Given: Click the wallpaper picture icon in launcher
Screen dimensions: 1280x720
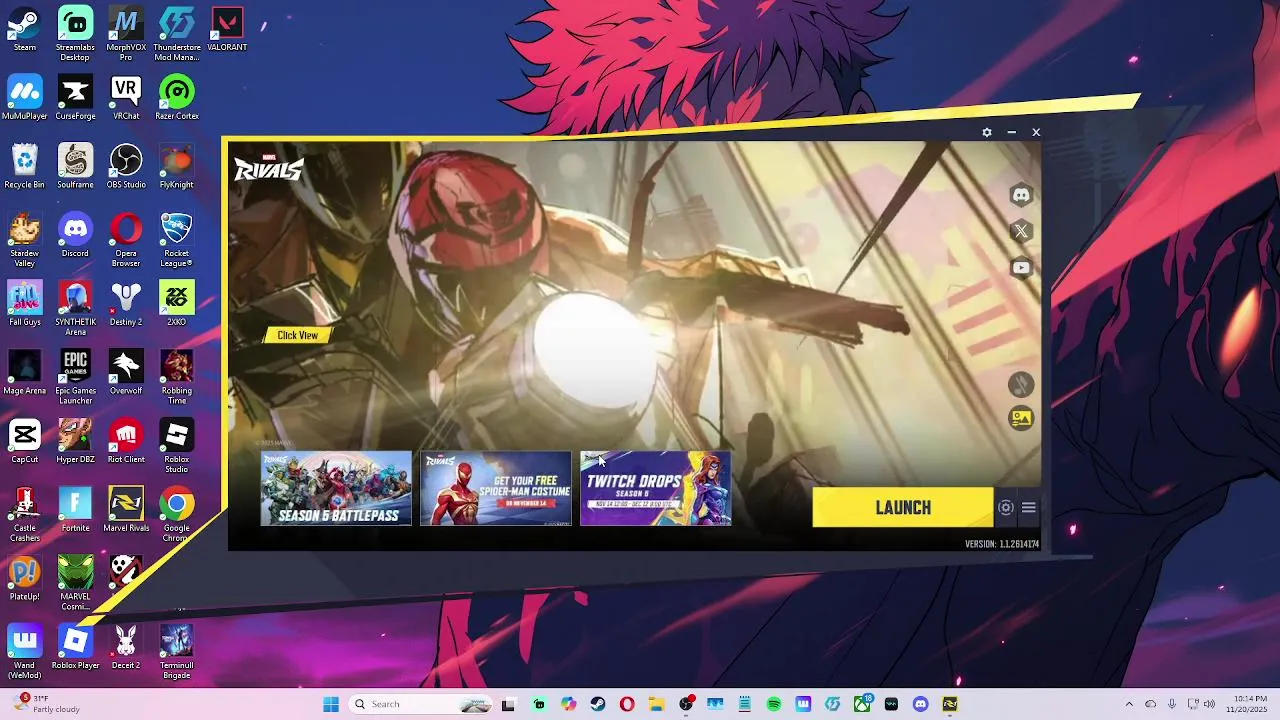Looking at the screenshot, I should pos(1021,419).
